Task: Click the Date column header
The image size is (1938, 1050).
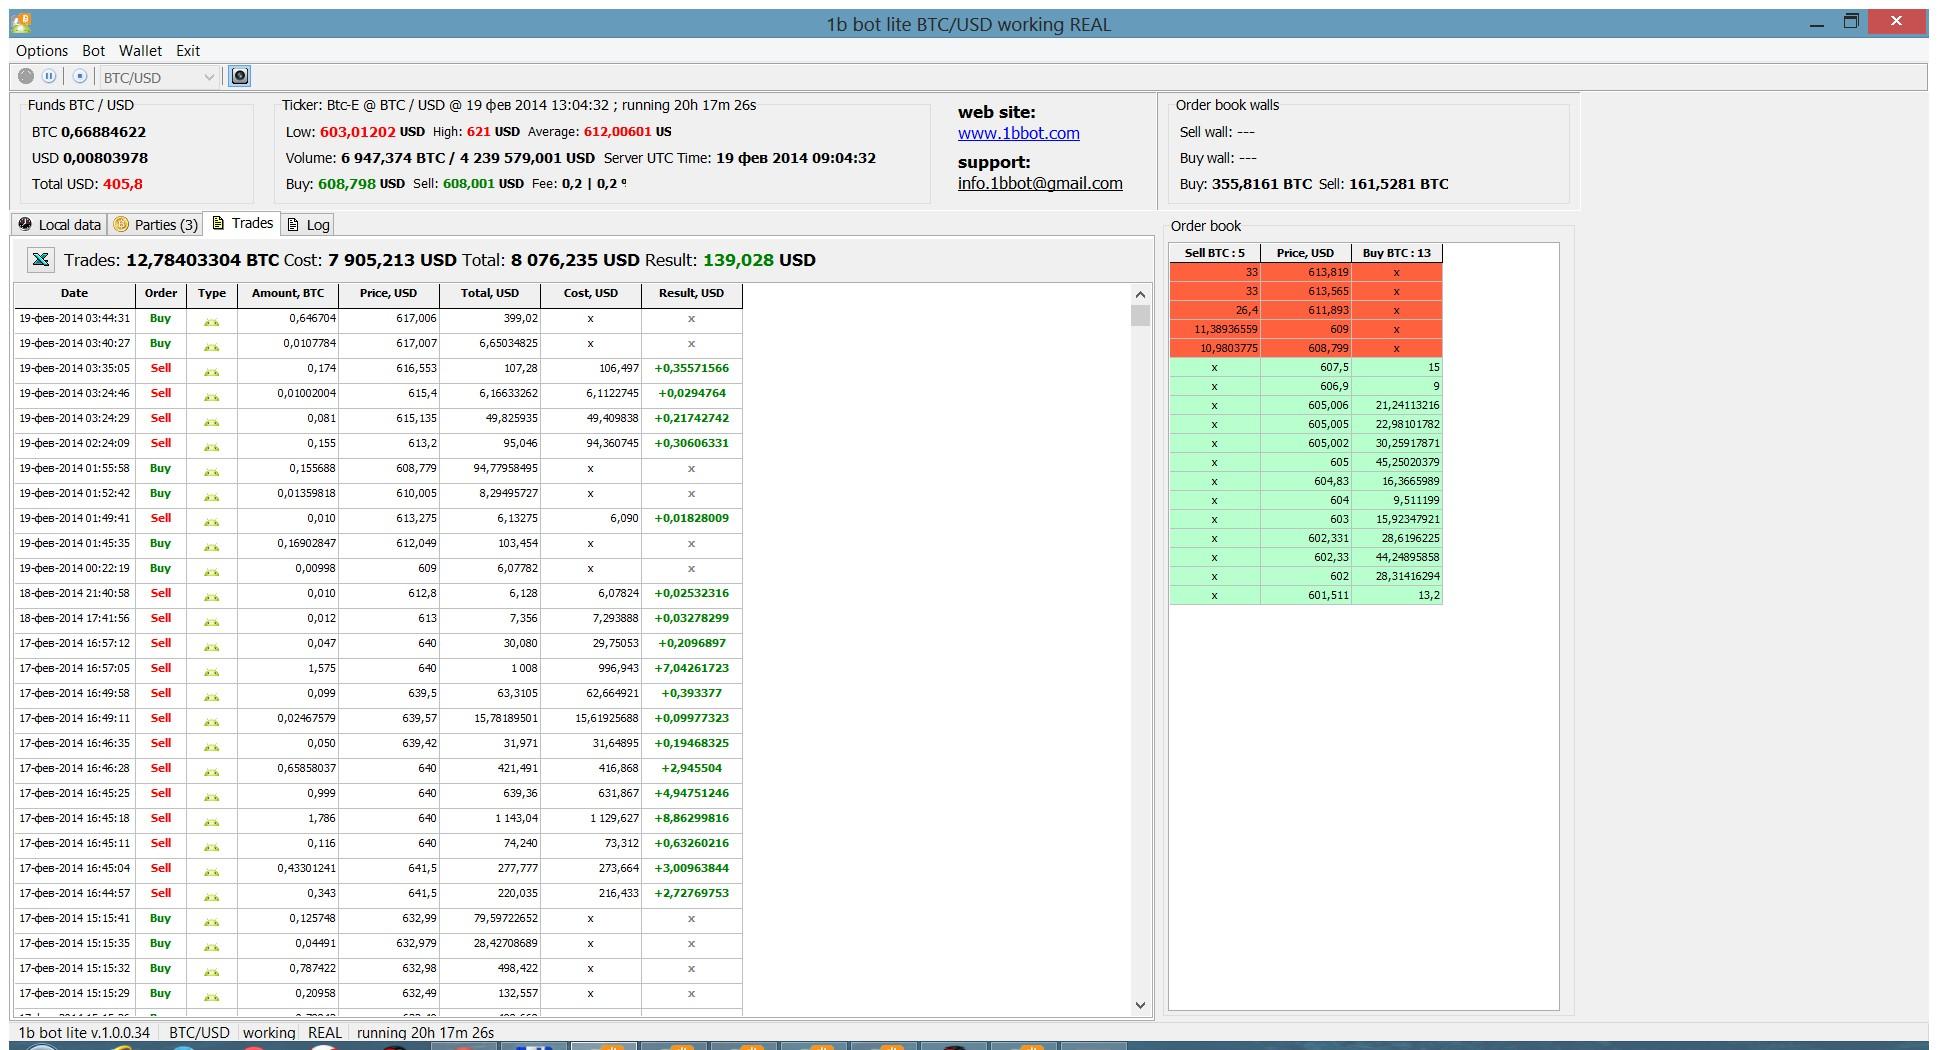Action: tap(74, 294)
